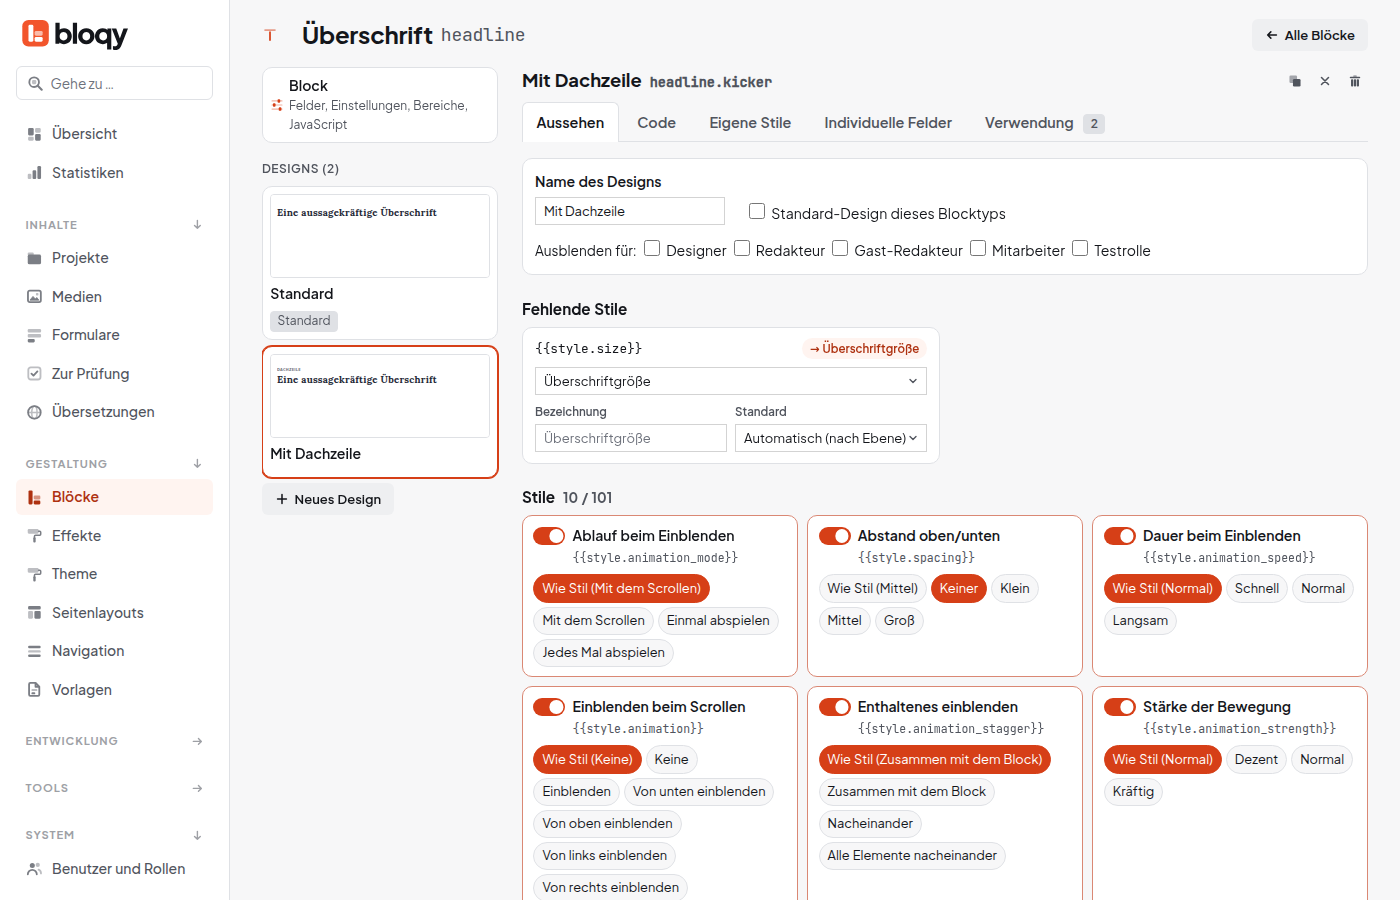Check the Gast-Redakteur box
This screenshot has width=1400, height=900.
pyautogui.click(x=840, y=248)
